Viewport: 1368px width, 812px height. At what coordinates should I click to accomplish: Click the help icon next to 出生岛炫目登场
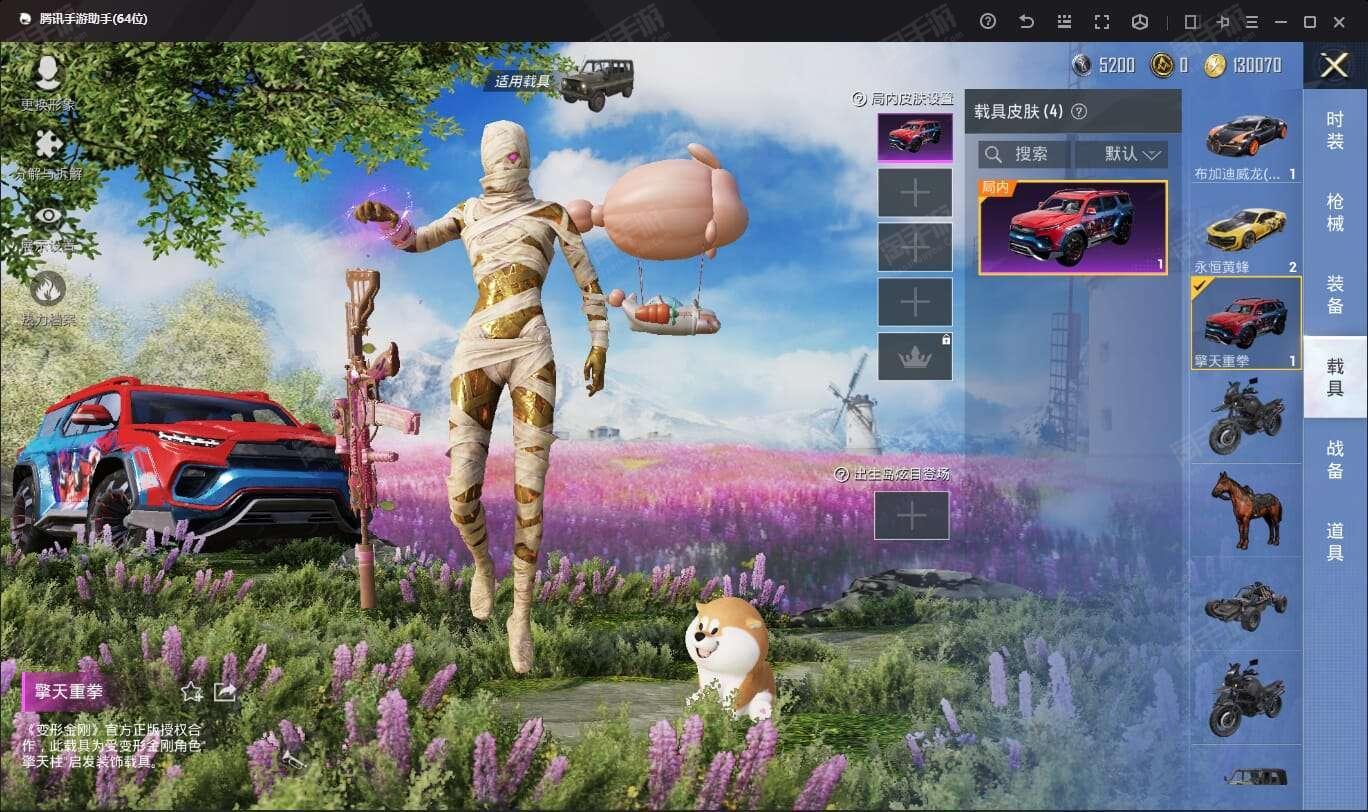[x=842, y=474]
